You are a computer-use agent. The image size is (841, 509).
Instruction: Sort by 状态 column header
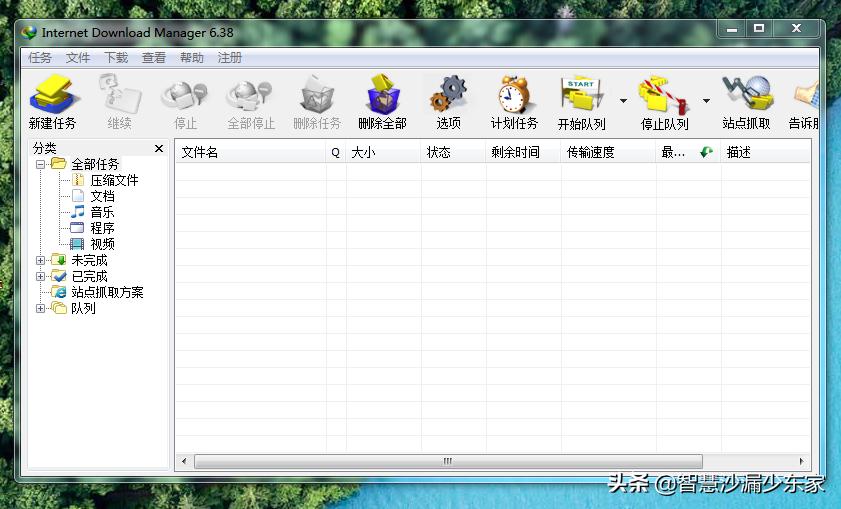454,152
